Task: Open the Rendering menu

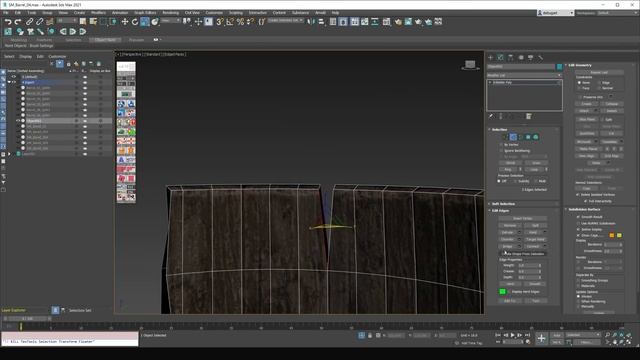Action: click(170, 13)
